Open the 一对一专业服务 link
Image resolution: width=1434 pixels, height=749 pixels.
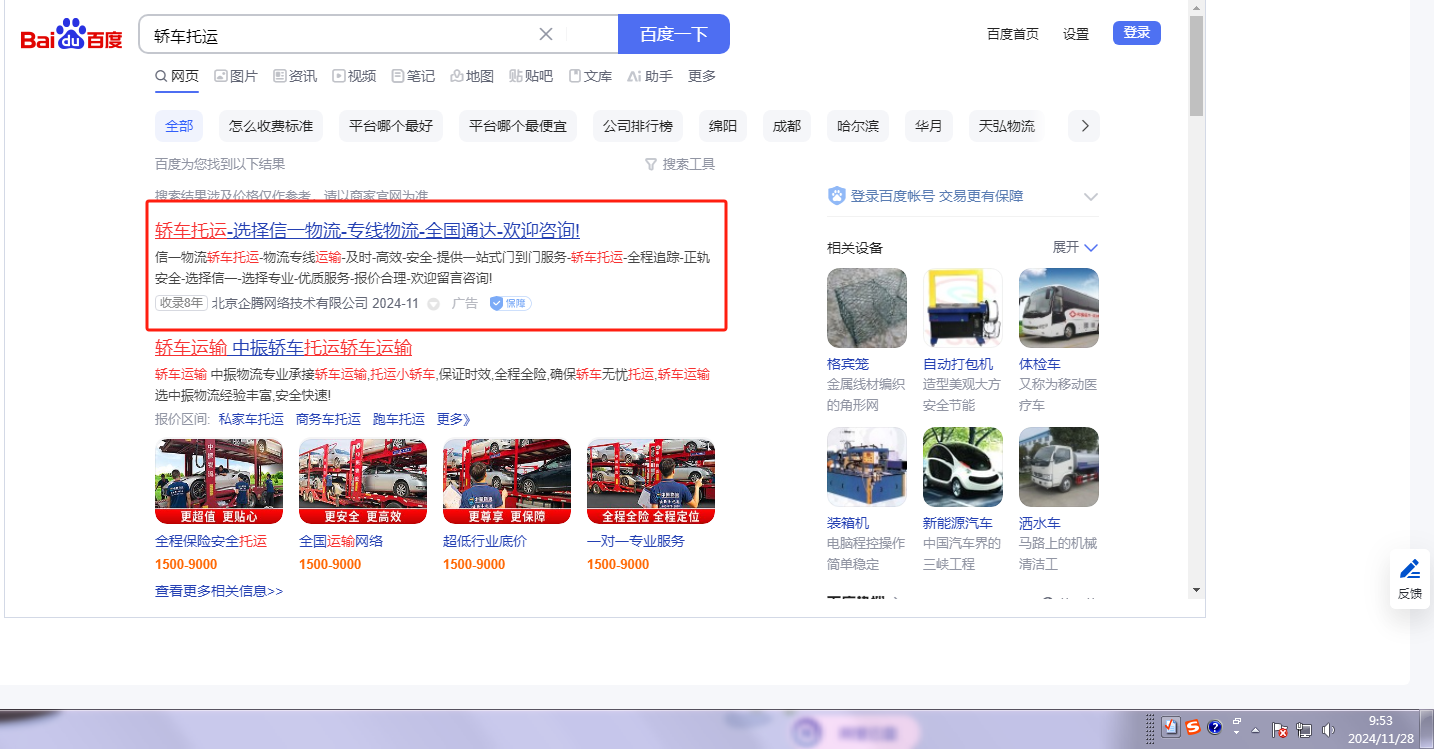click(636, 541)
